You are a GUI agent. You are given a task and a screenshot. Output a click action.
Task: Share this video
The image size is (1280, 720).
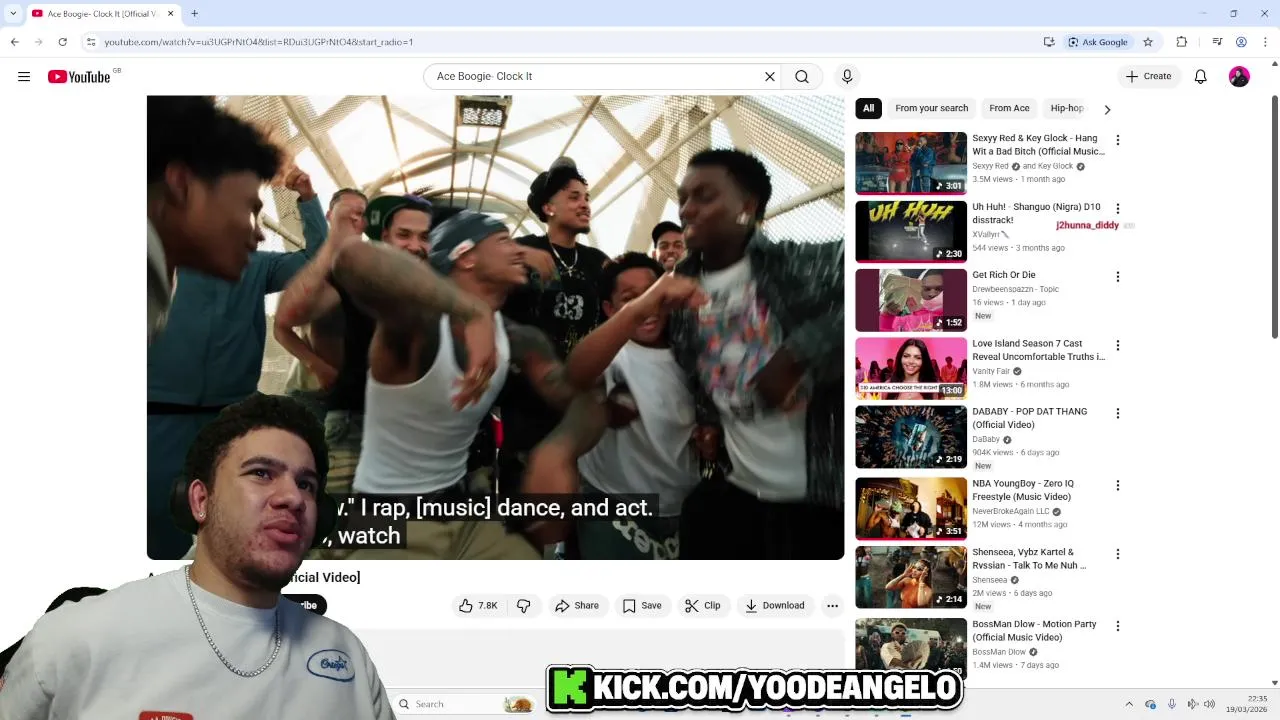click(577, 605)
